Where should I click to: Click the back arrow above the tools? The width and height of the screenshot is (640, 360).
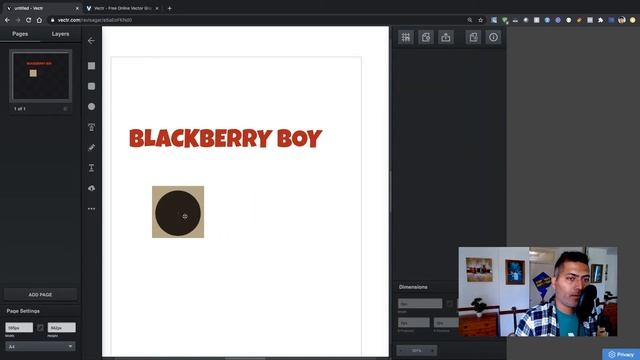[91, 41]
